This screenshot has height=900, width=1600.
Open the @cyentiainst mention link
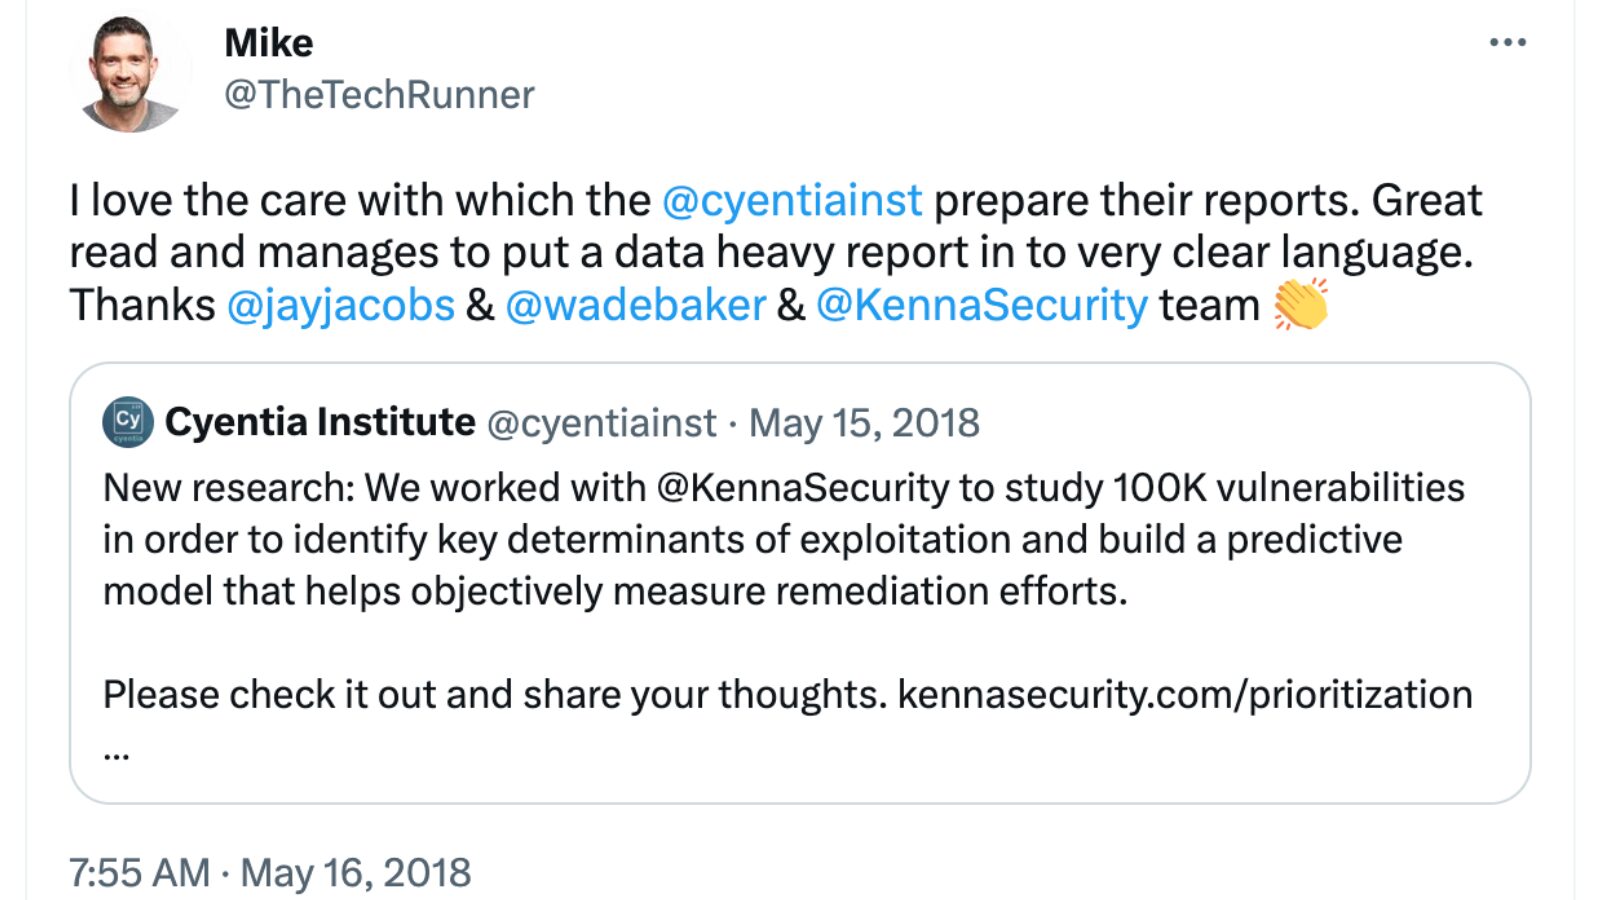click(x=792, y=200)
